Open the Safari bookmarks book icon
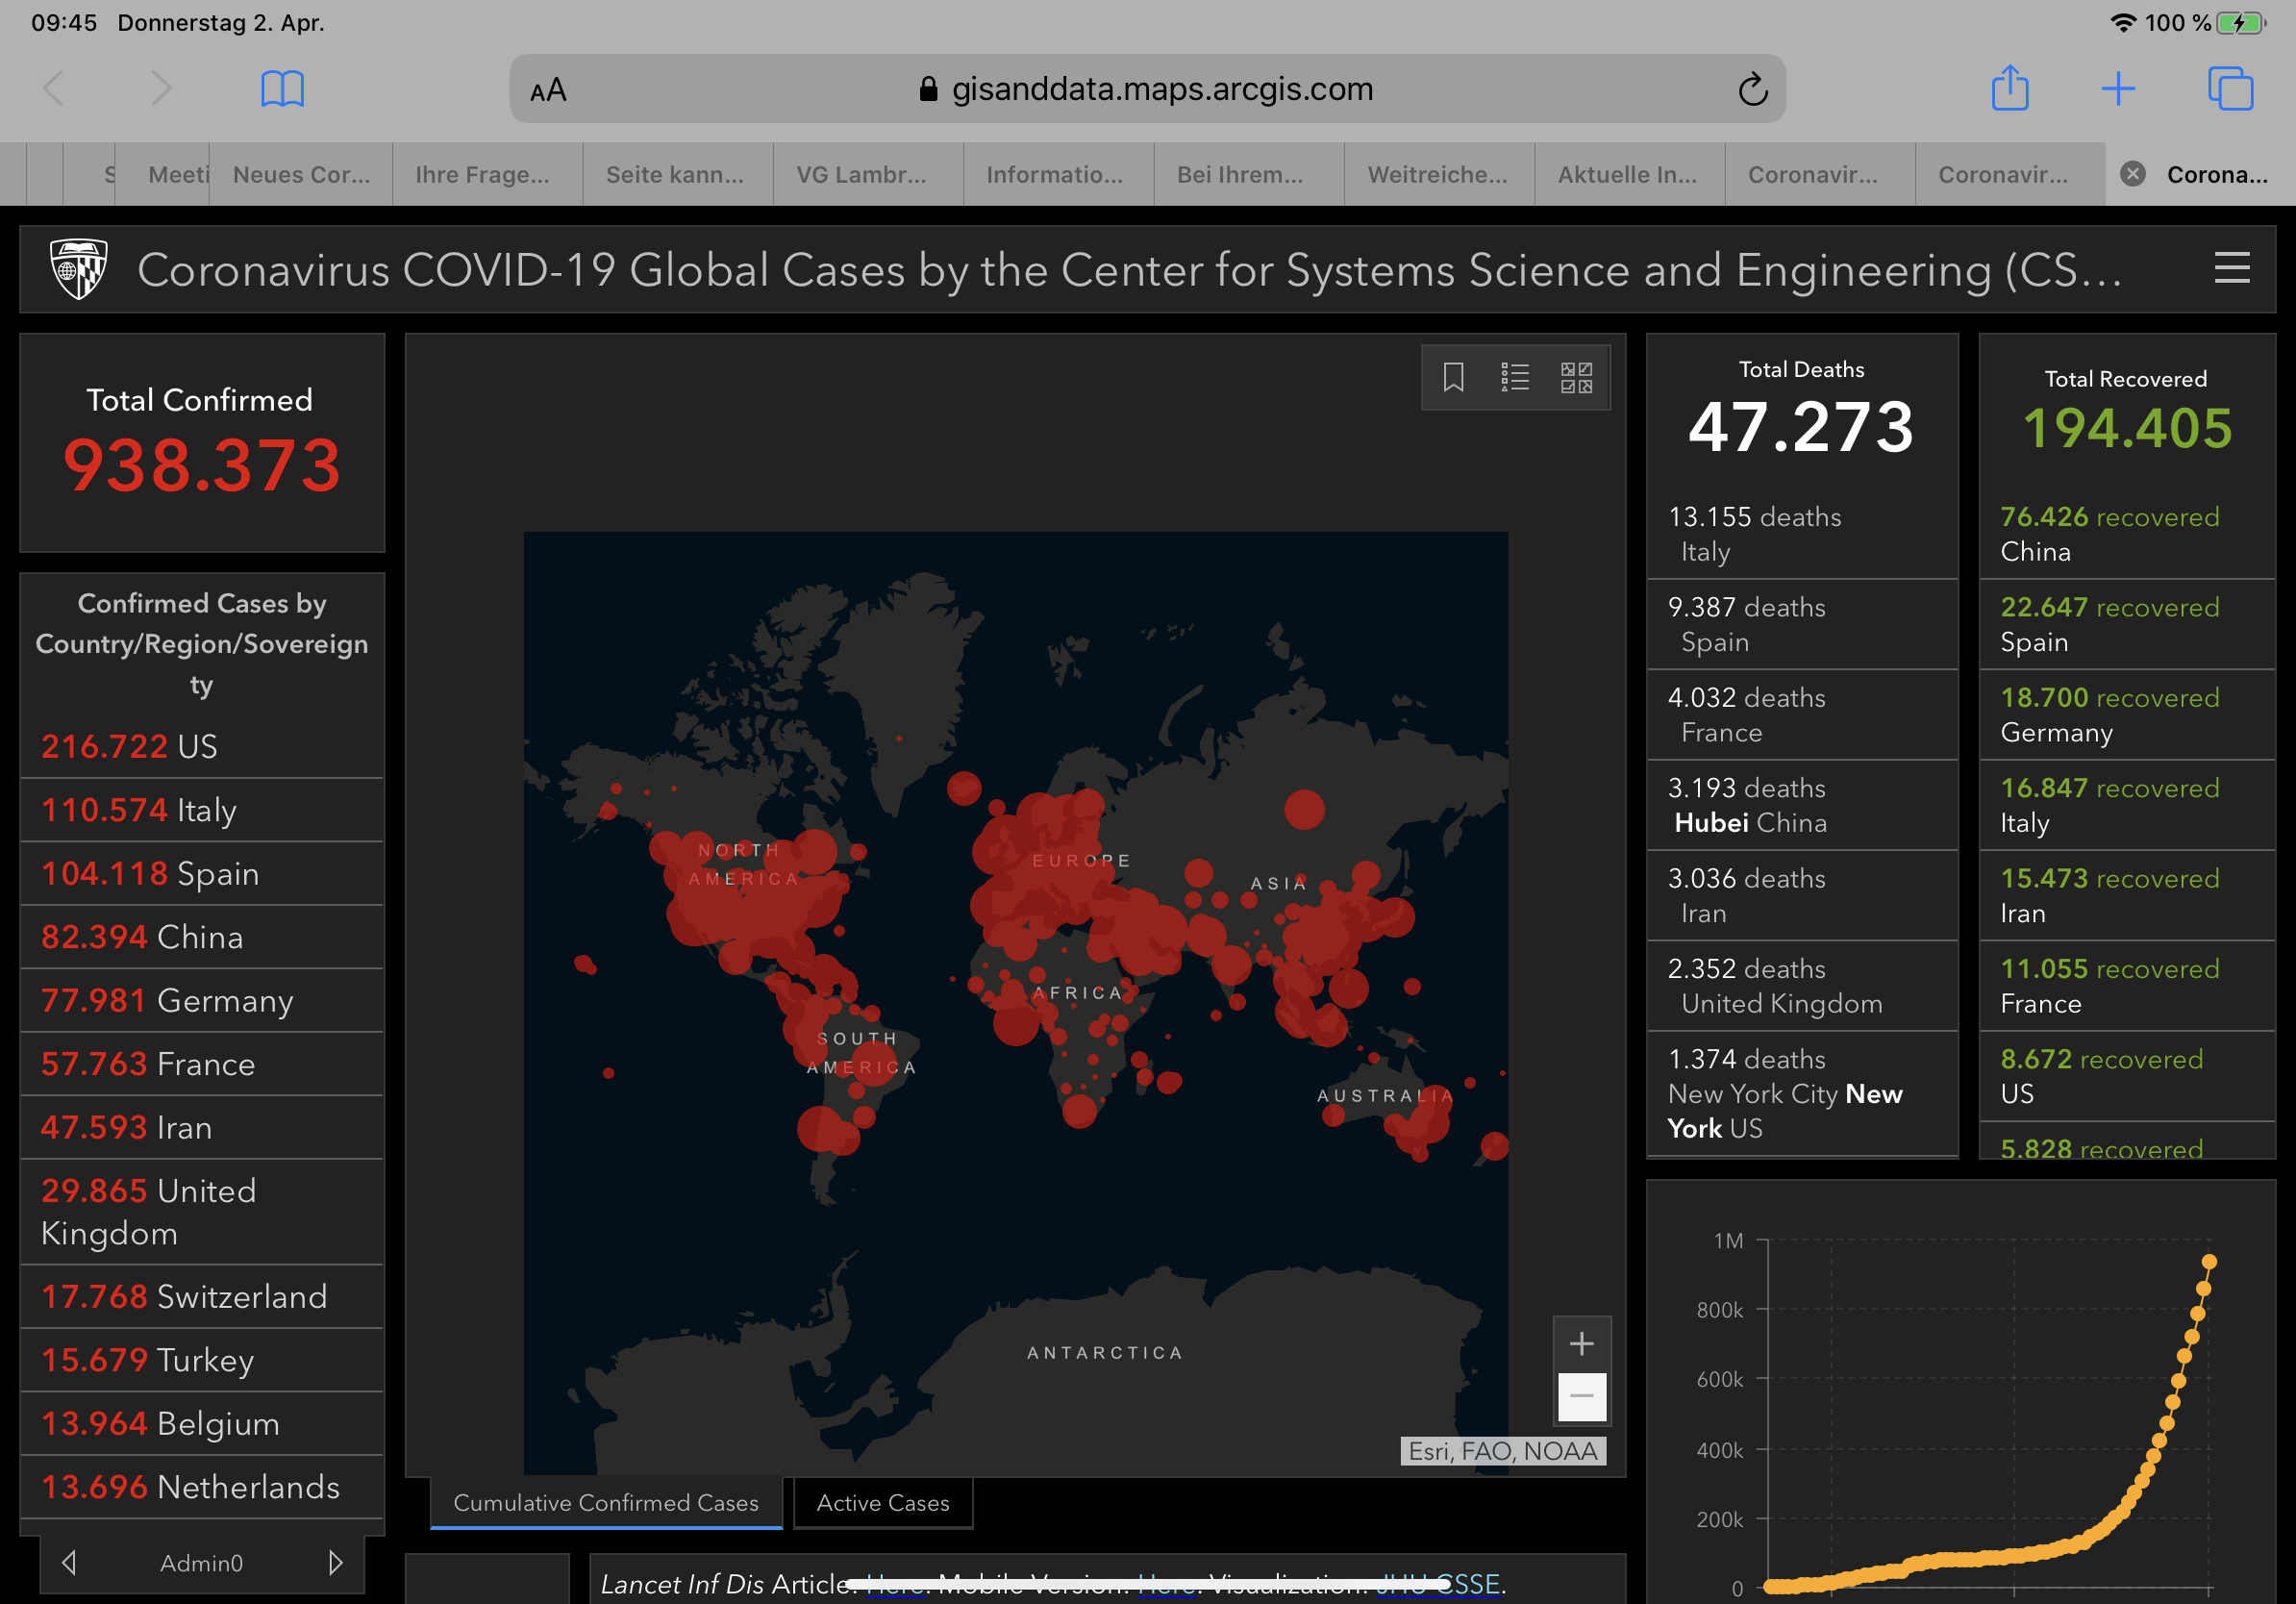Screen dimensions: 2296x1604 [x=282, y=89]
